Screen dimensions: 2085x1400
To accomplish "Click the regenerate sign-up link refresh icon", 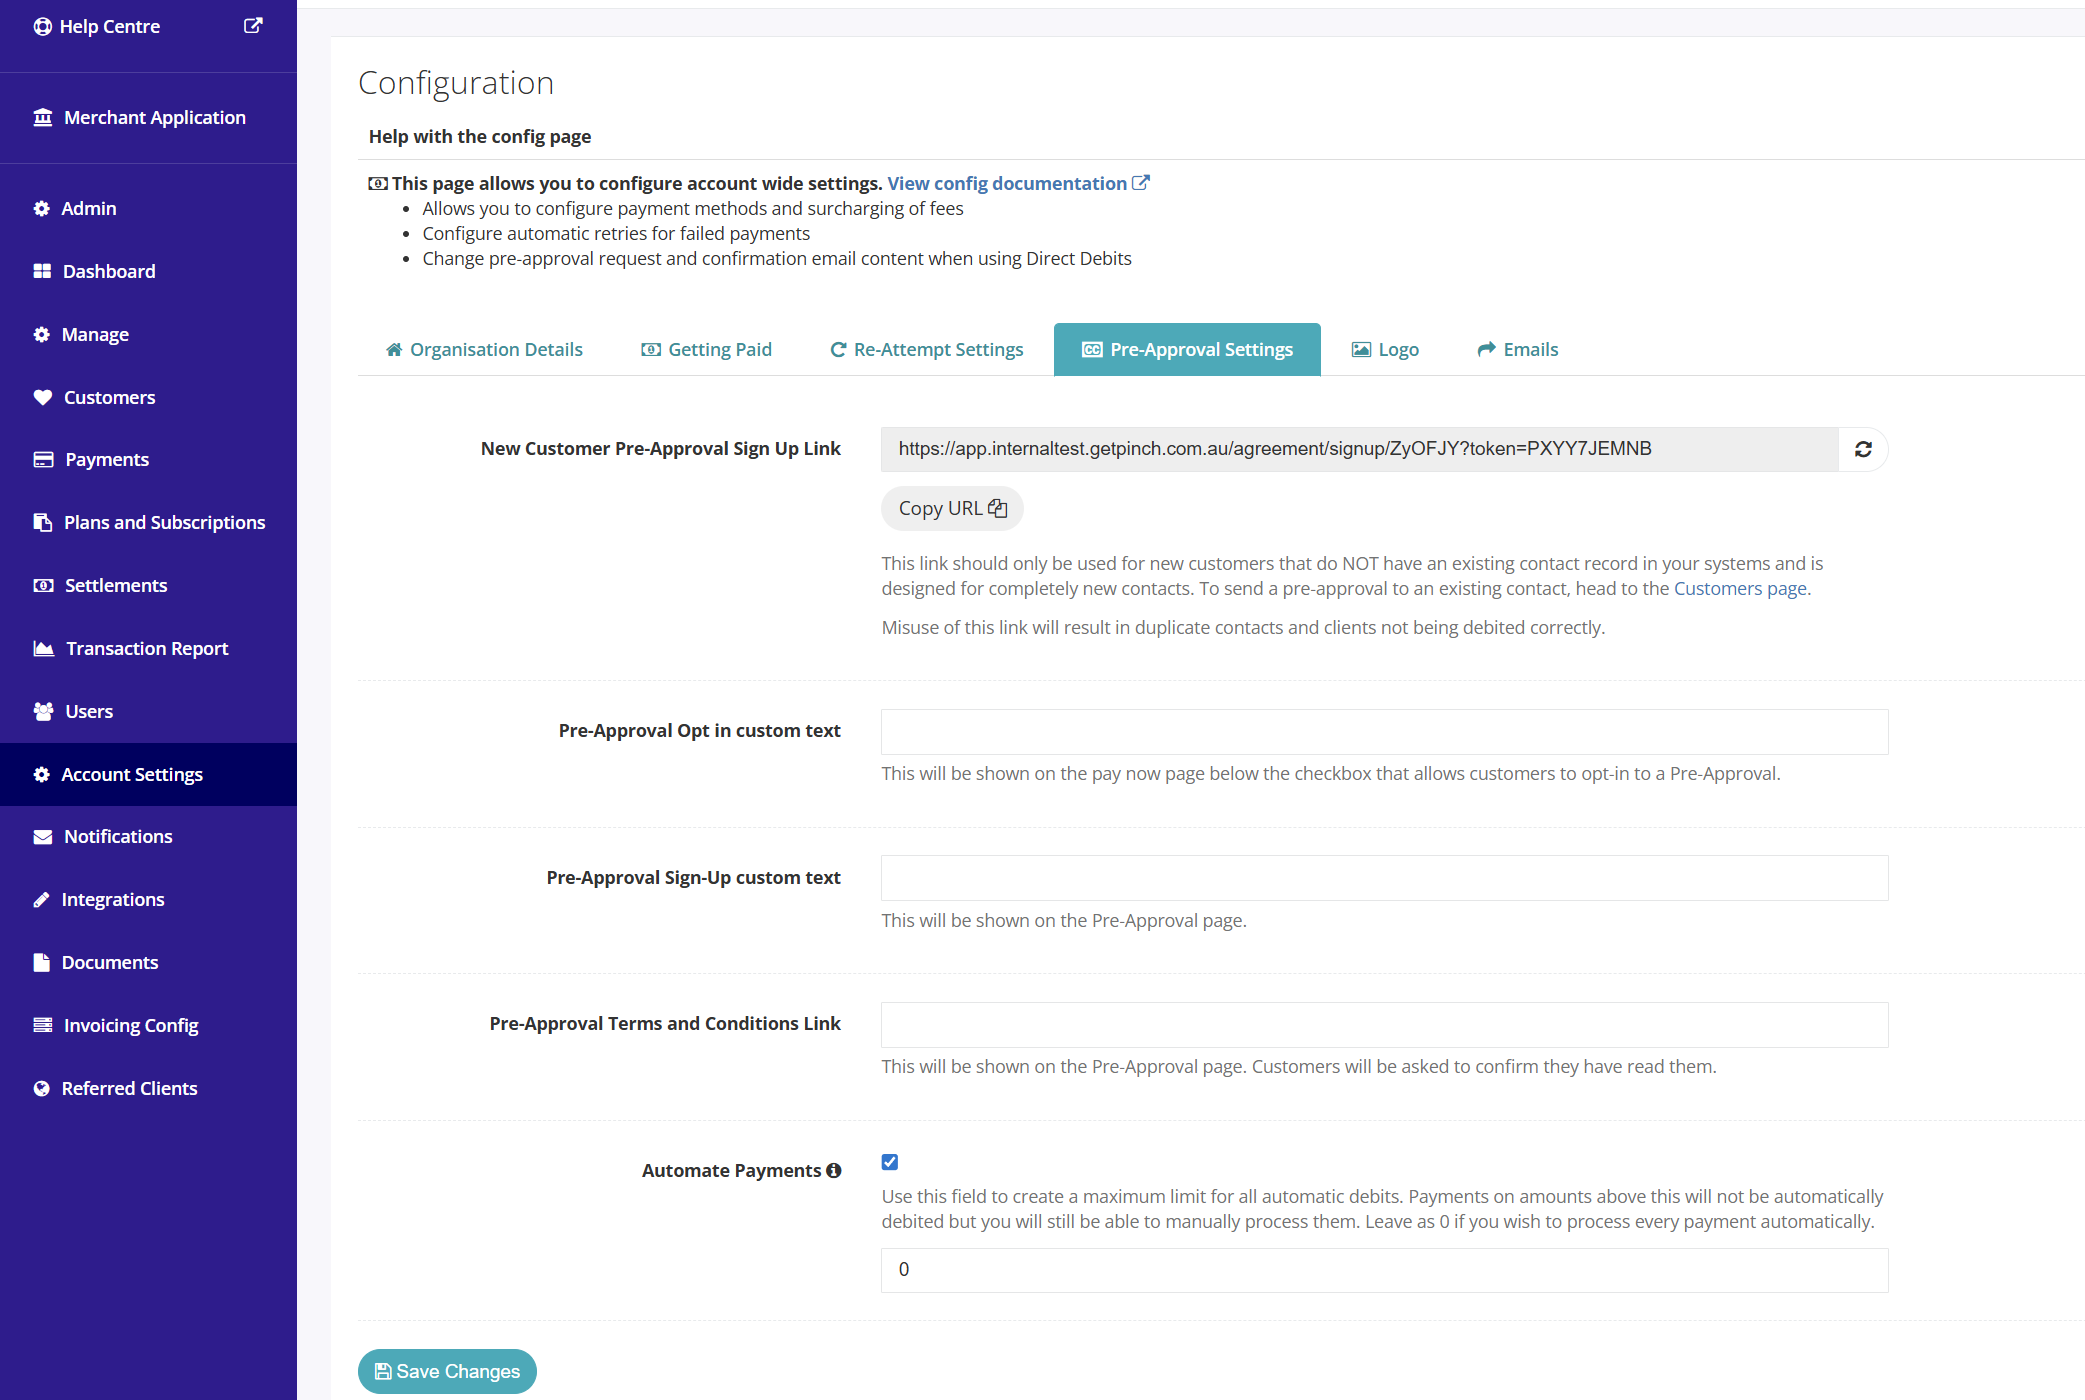I will (1863, 450).
